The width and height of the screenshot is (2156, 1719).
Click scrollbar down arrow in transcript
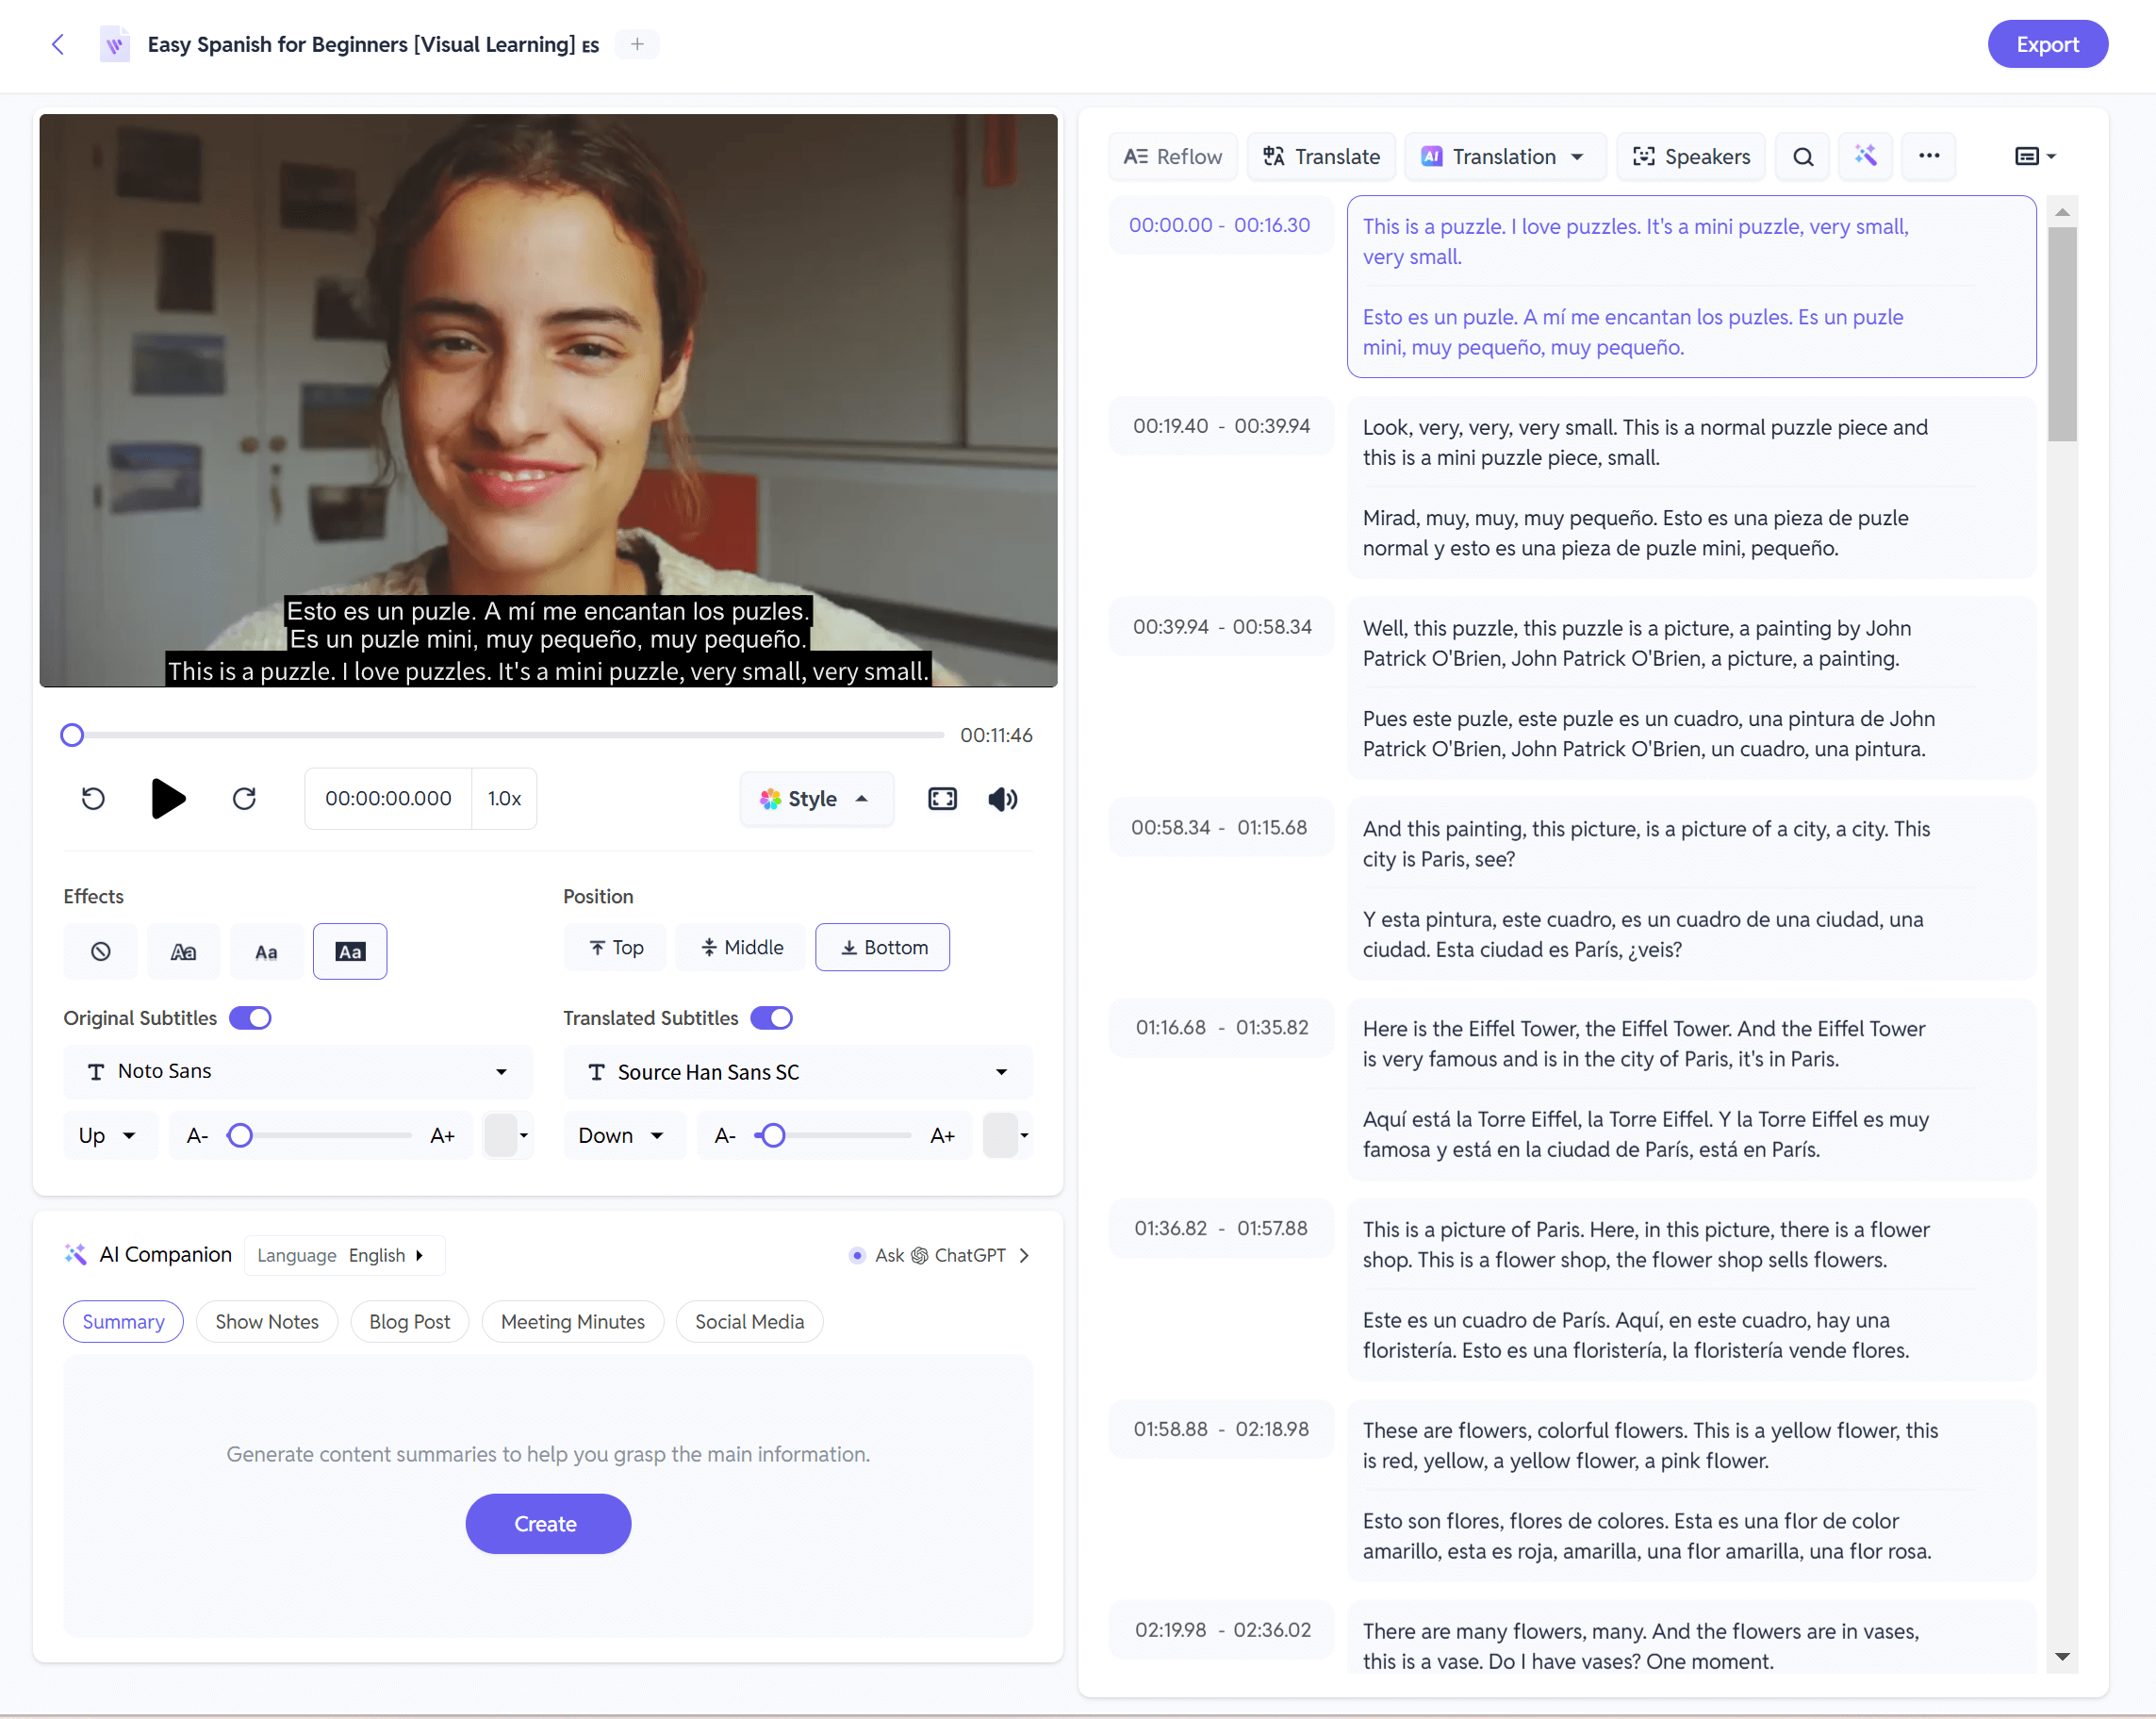pyautogui.click(x=2061, y=1657)
